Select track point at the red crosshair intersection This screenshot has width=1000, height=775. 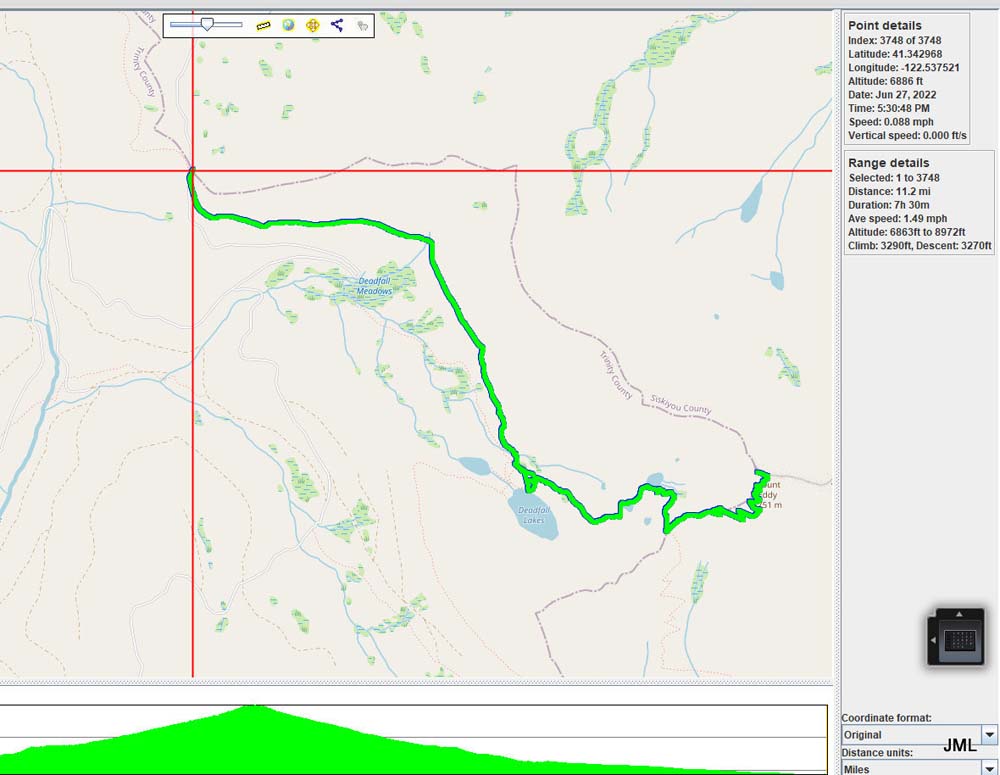(192, 171)
